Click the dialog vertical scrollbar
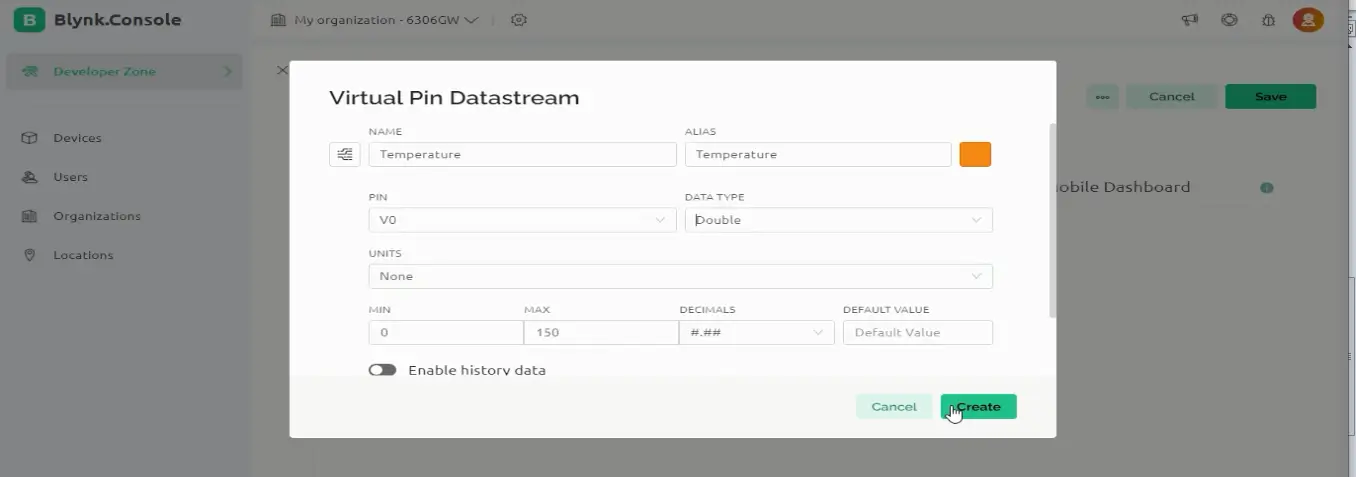 tap(1051, 220)
